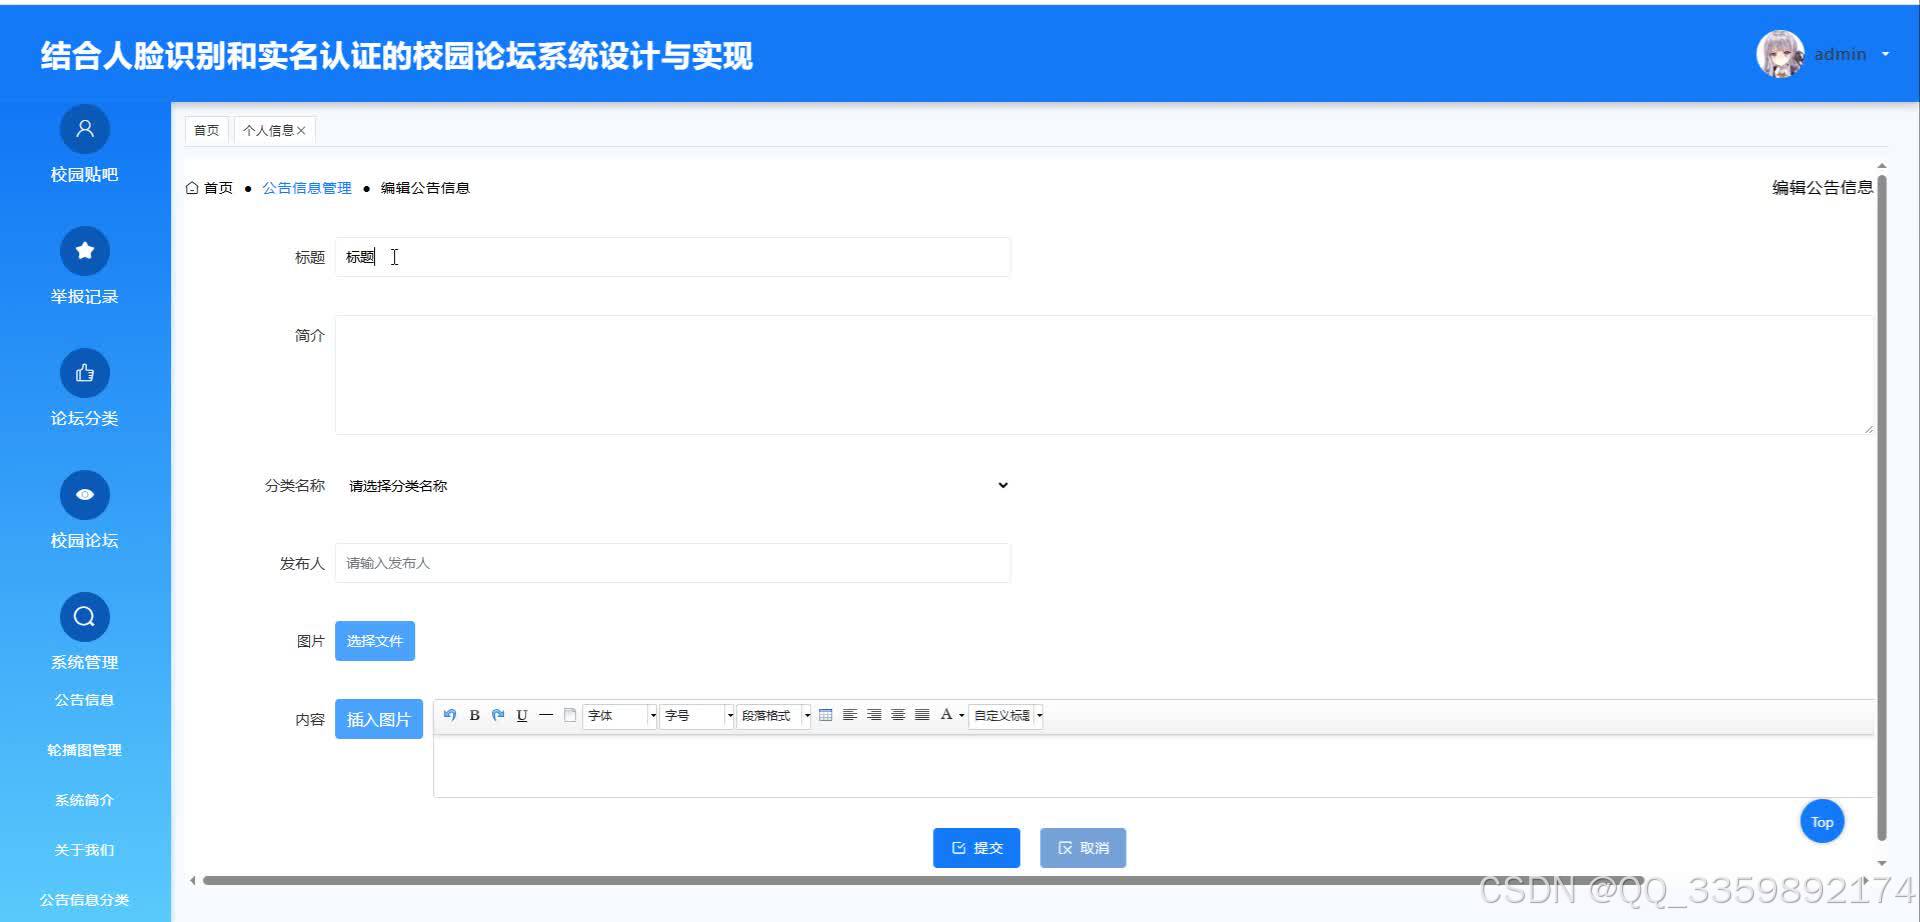
Task: Apply underline formatting in the editor
Action: pyautogui.click(x=521, y=715)
